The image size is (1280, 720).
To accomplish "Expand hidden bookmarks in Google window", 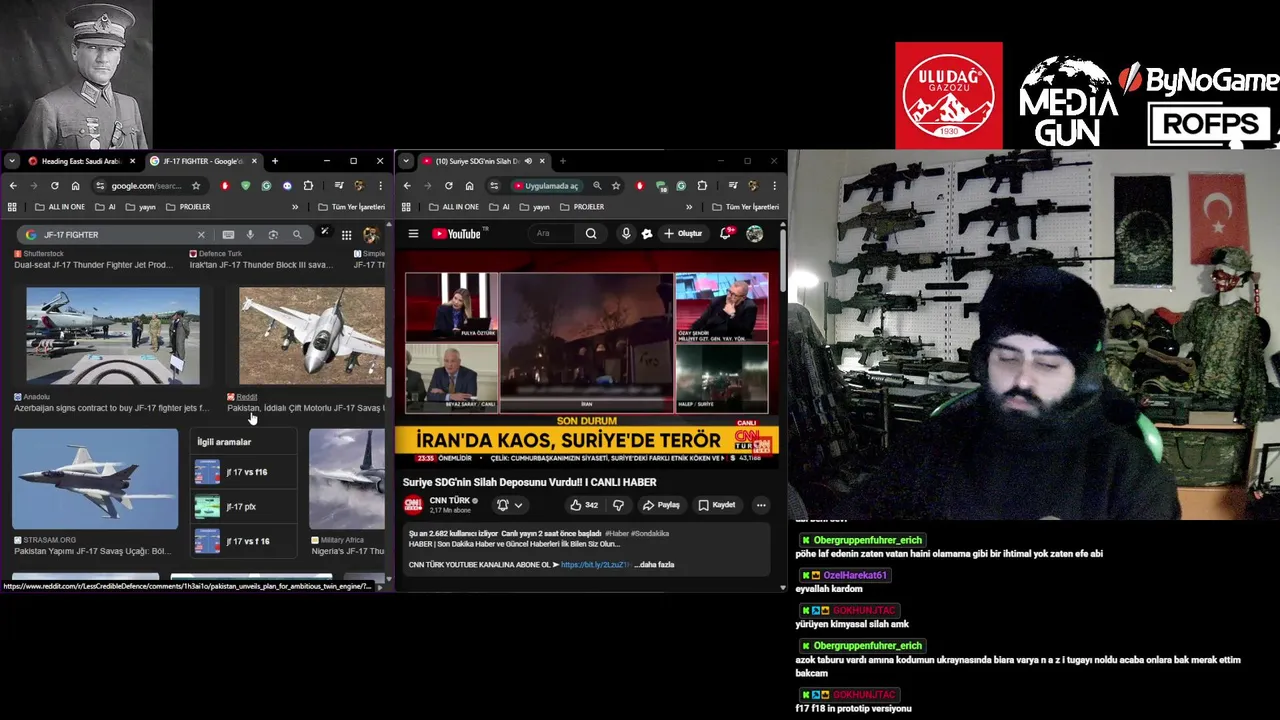I will click(x=295, y=207).
